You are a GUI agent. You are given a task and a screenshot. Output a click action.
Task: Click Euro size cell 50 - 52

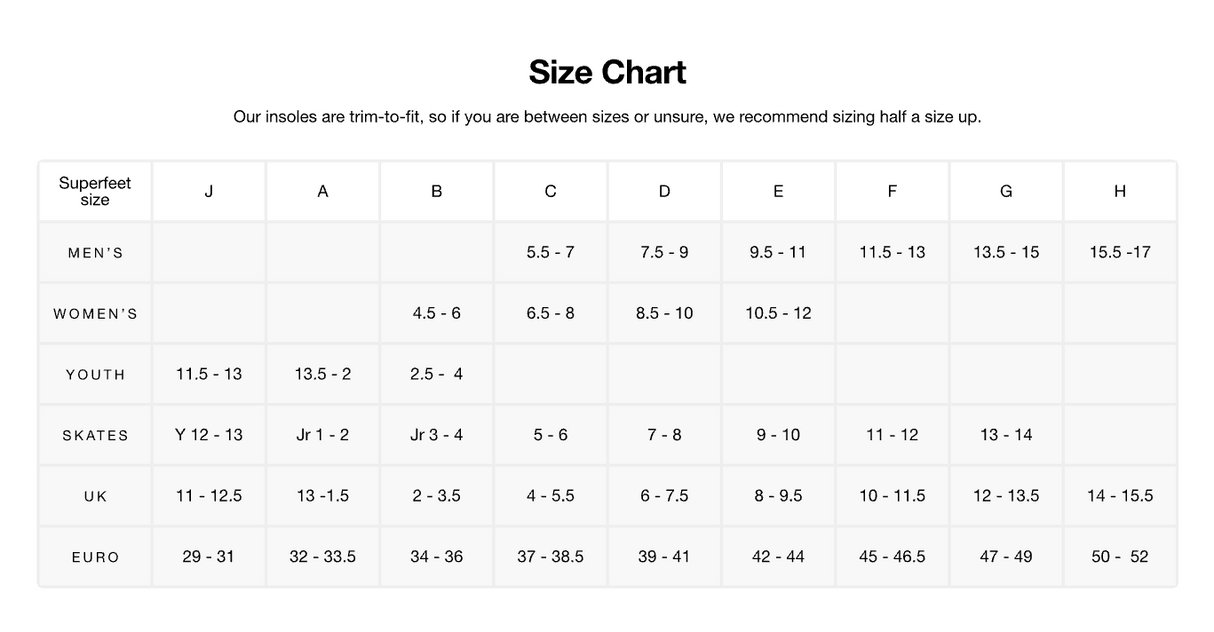pyautogui.click(x=1119, y=556)
